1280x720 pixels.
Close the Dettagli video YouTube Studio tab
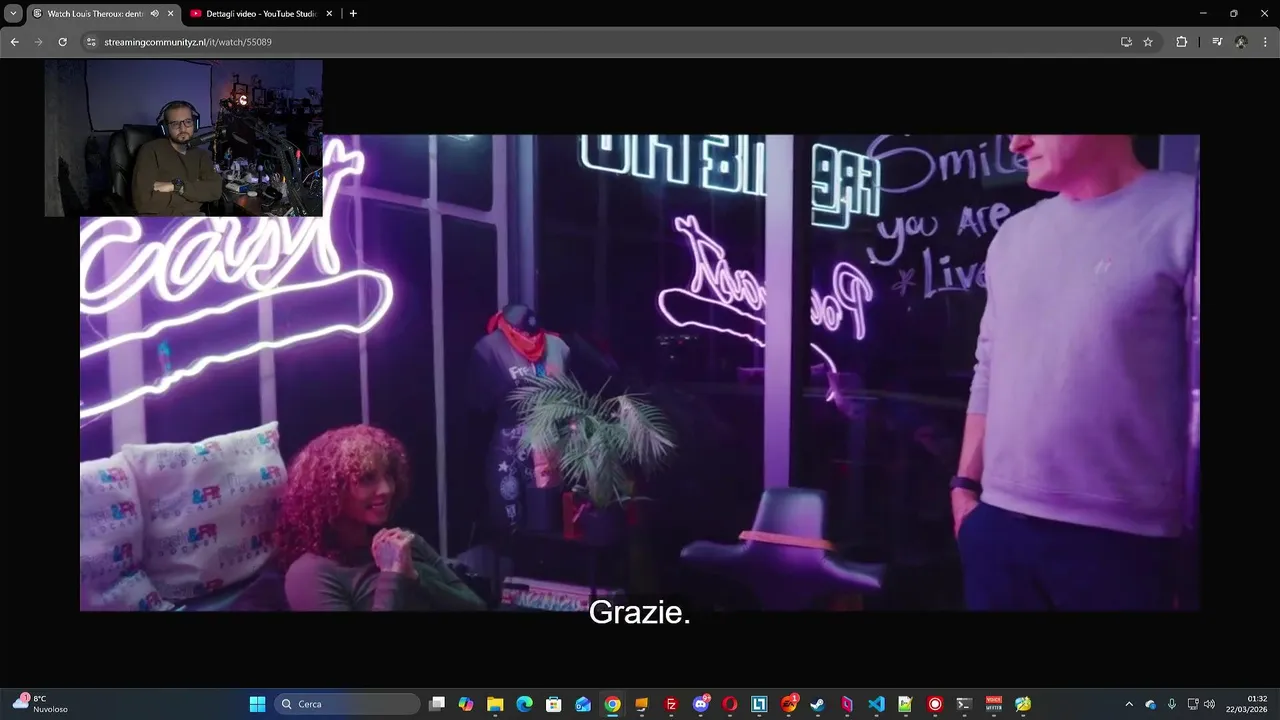[x=329, y=14]
